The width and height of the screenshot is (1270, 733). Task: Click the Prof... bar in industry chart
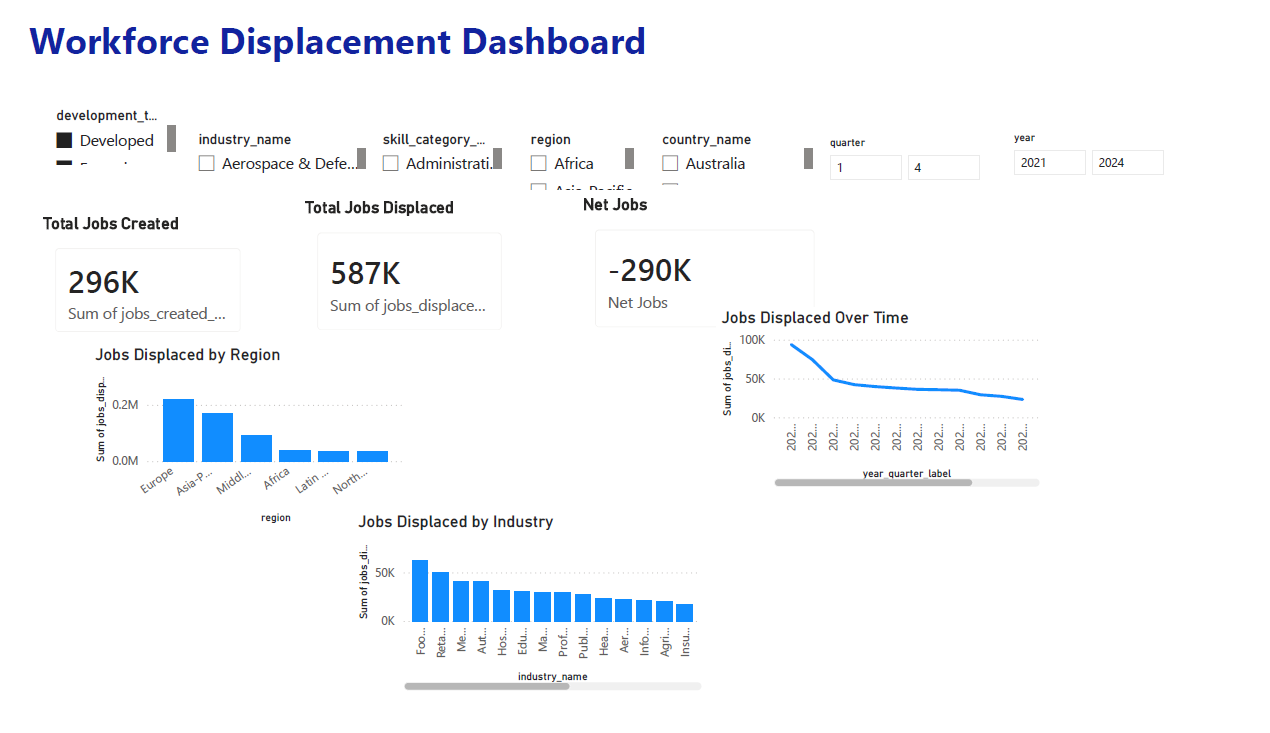coord(562,607)
